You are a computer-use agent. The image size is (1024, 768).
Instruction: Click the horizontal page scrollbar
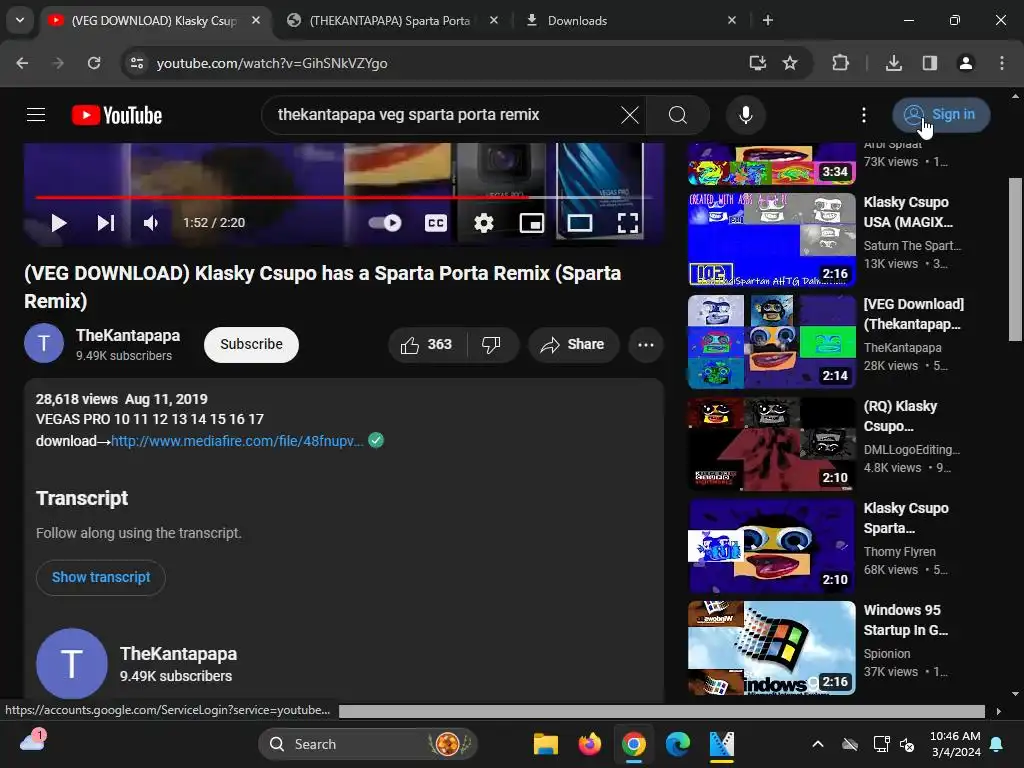click(x=662, y=711)
